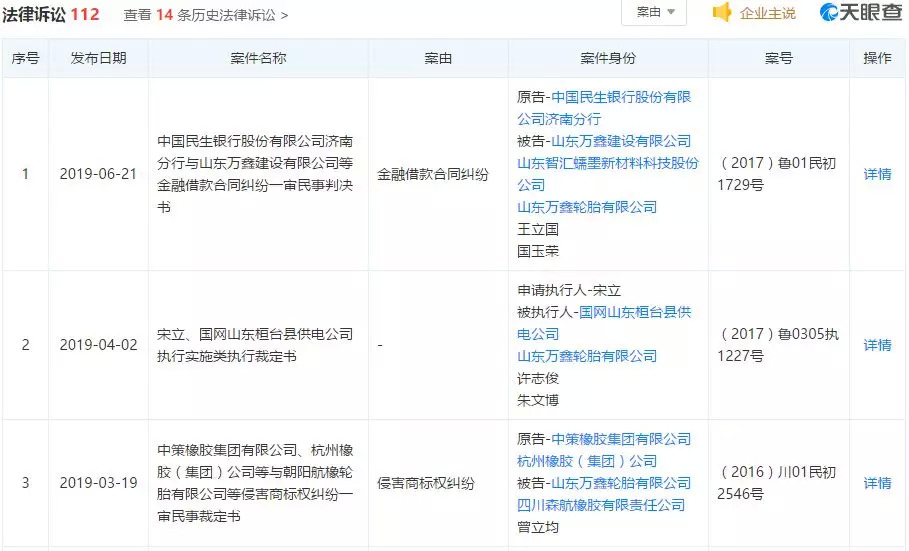View the 14 historical lawsuits link
Screen dimensions: 909x551
click(x=206, y=14)
